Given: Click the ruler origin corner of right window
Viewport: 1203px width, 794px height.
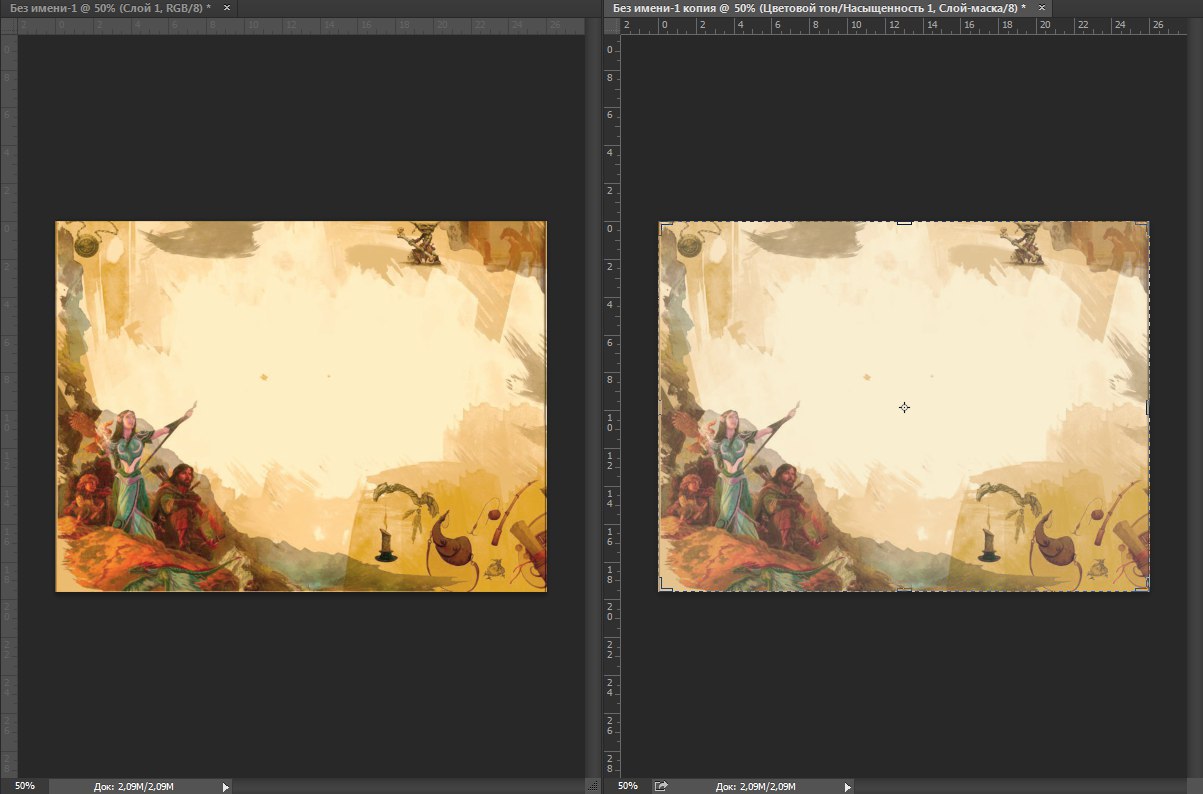Looking at the screenshot, I should [612, 25].
